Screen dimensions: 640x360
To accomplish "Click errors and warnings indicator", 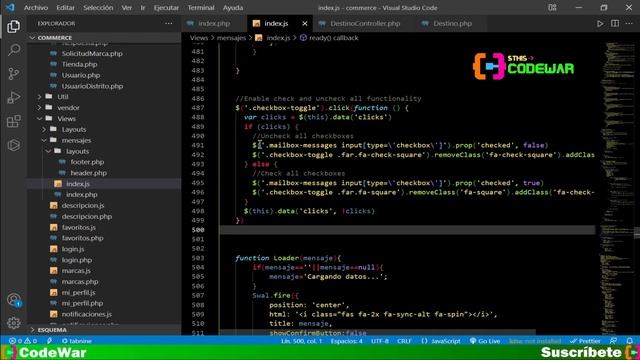I will click(x=23, y=341).
